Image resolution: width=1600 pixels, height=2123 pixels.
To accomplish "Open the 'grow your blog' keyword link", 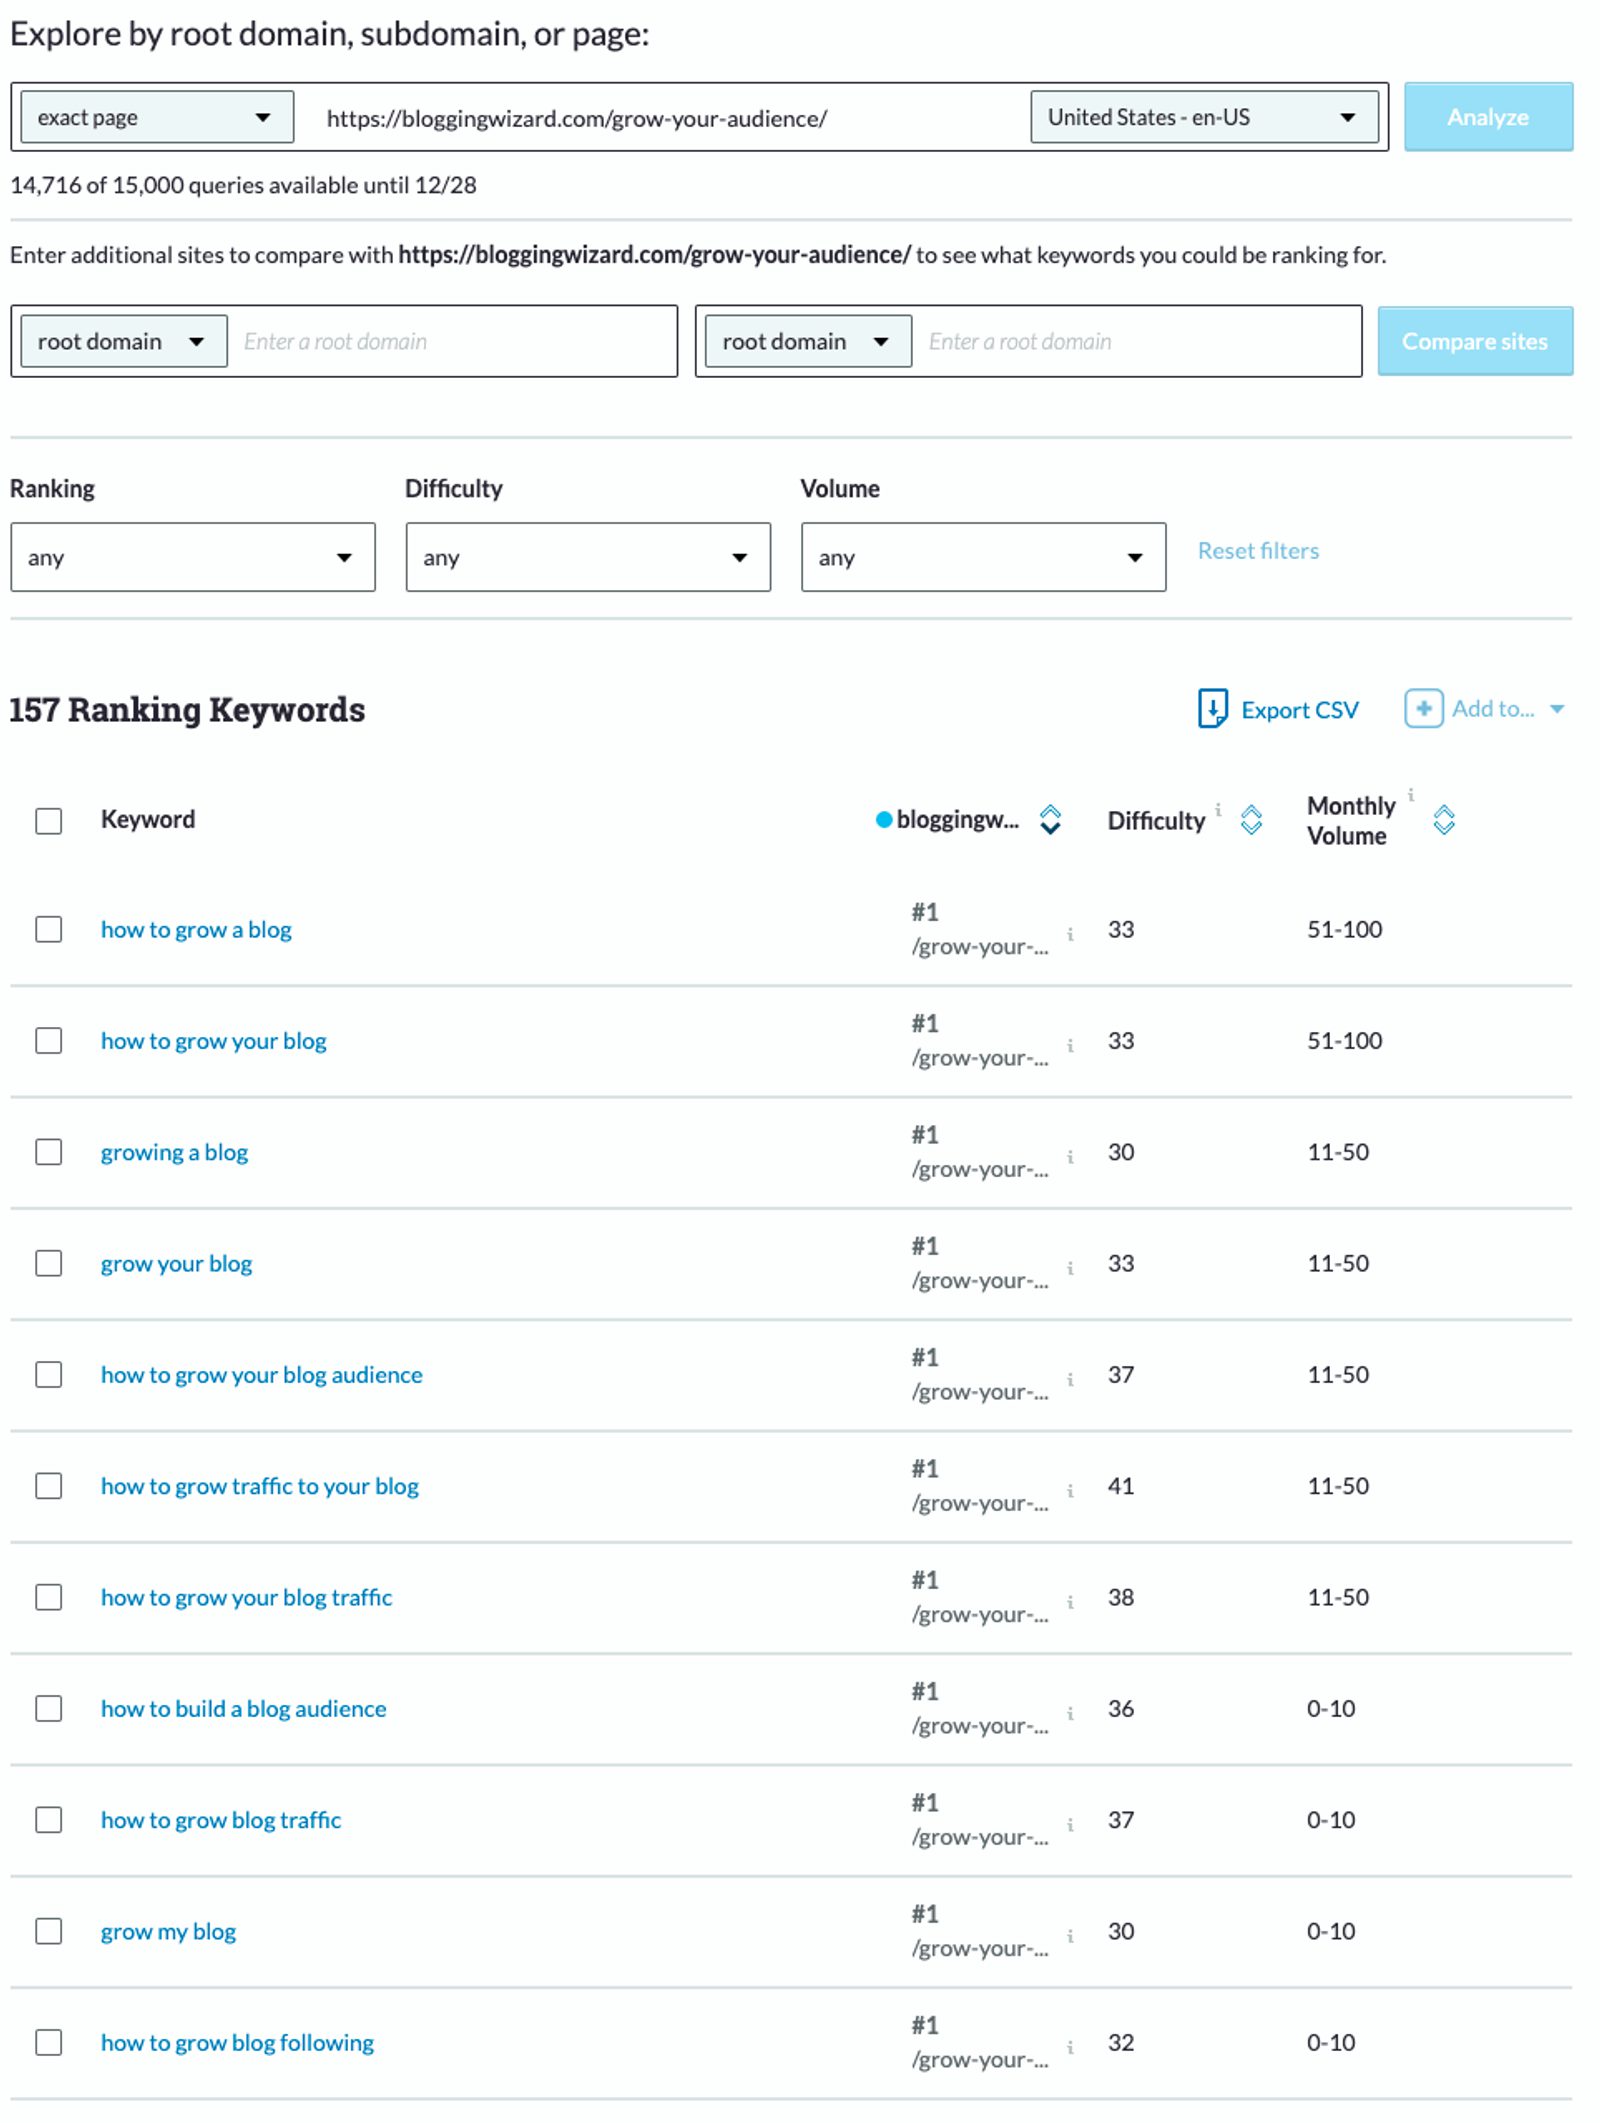I will pos(176,1263).
